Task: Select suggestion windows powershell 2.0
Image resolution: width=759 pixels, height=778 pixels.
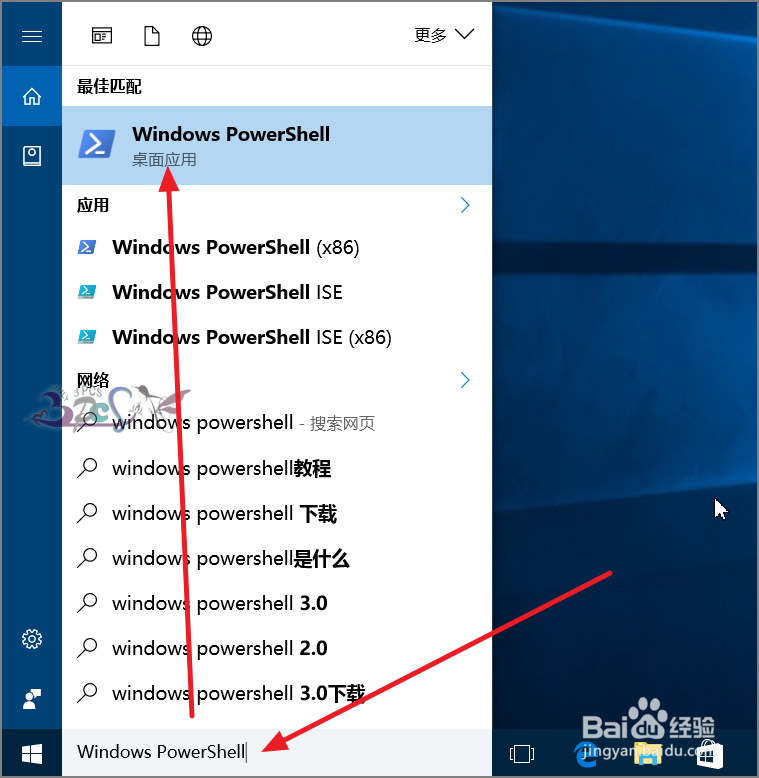Action: pyautogui.click(x=277, y=648)
